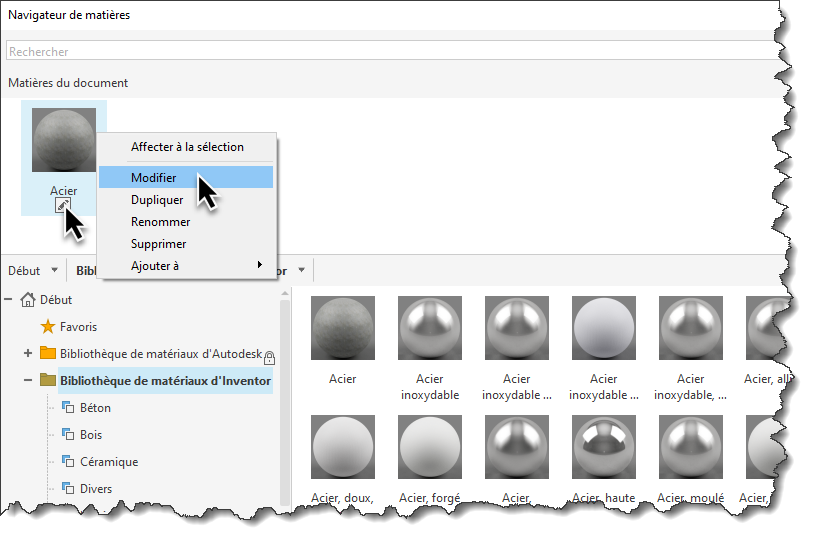Screen dimensions: 817x543
Task: Select the Acier document material thumbnail
Action: 64,140
